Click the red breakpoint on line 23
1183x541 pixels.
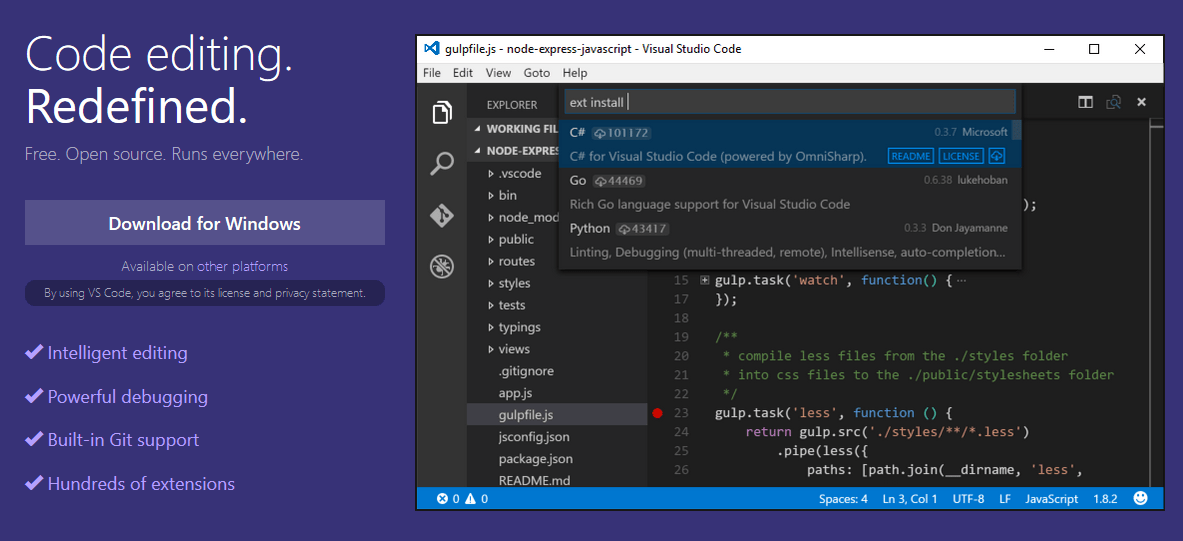(x=657, y=413)
